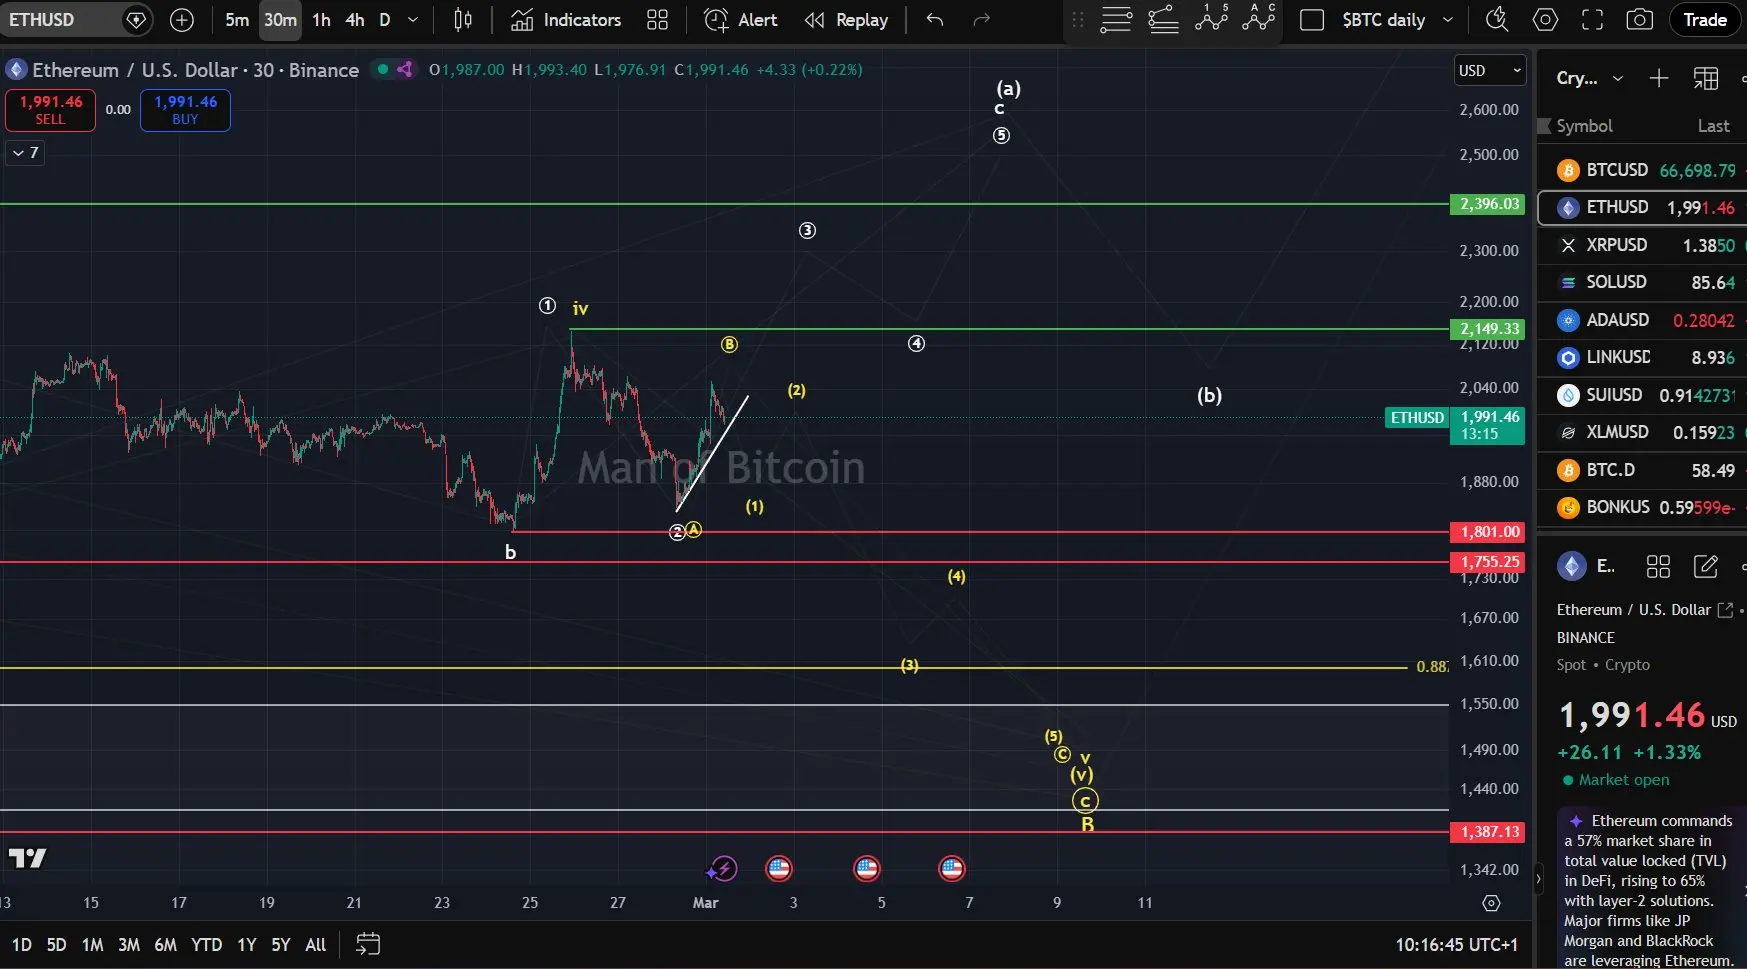Image resolution: width=1747 pixels, height=969 pixels.
Task: Collapse the right sidebar panel handle
Action: point(1538,880)
